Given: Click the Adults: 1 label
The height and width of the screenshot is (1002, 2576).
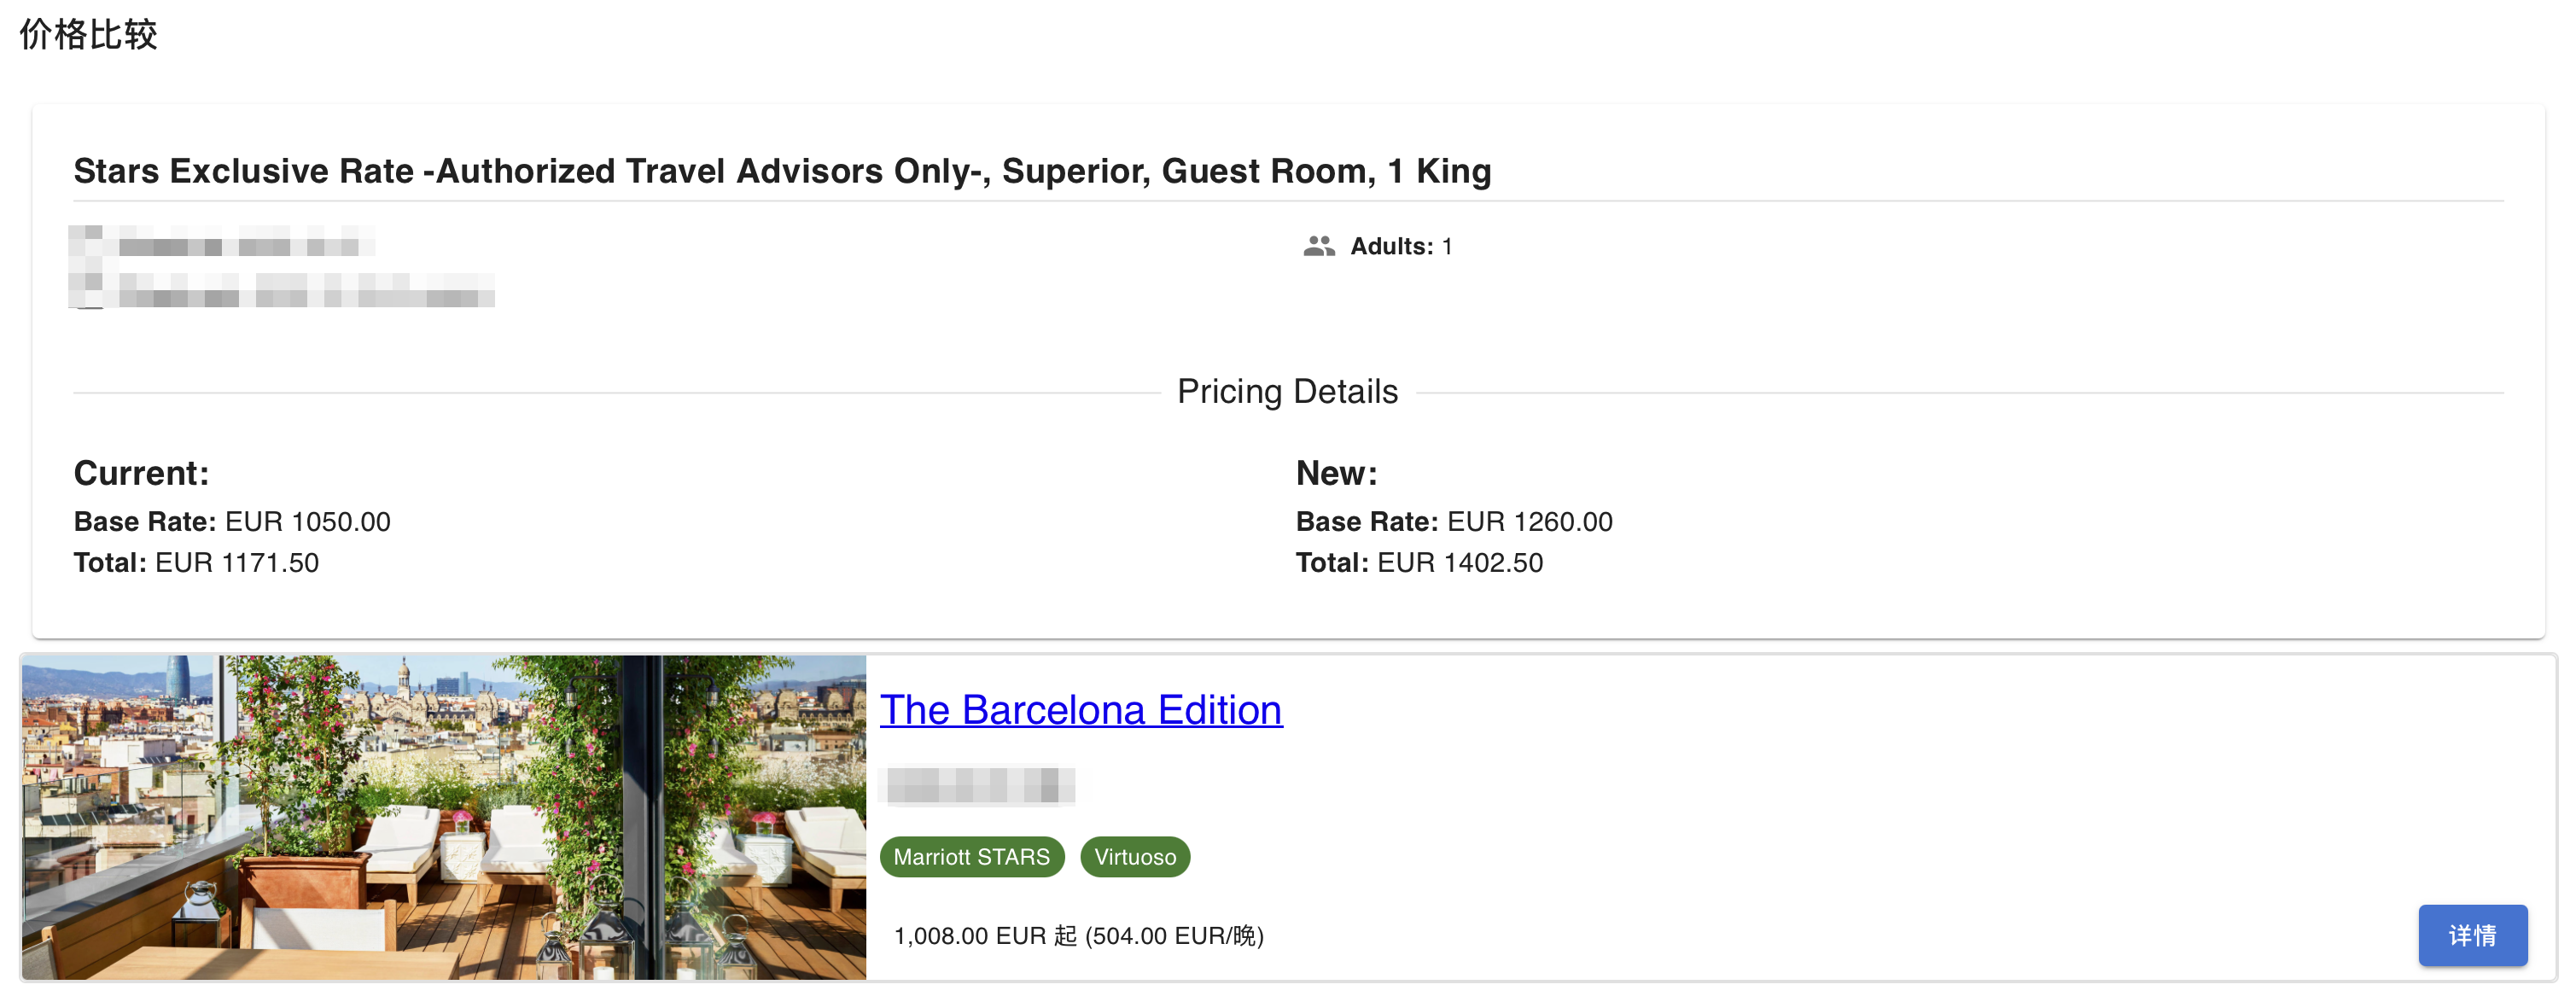Looking at the screenshot, I should [1400, 246].
